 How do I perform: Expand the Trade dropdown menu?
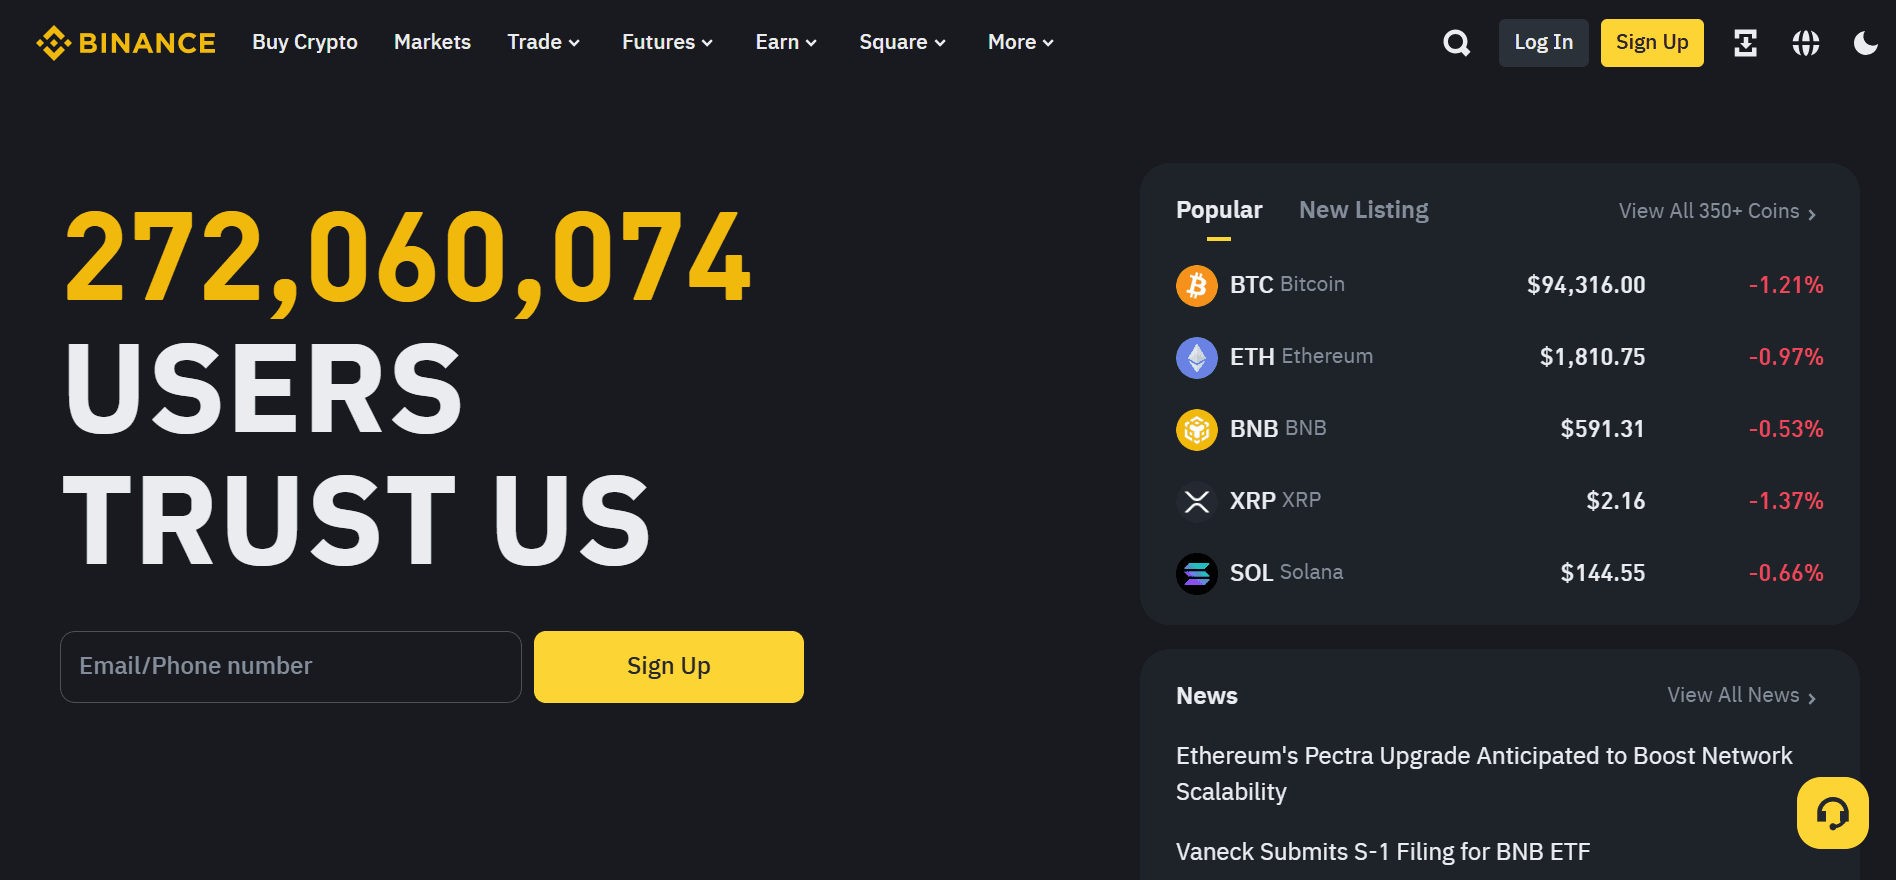click(x=543, y=42)
